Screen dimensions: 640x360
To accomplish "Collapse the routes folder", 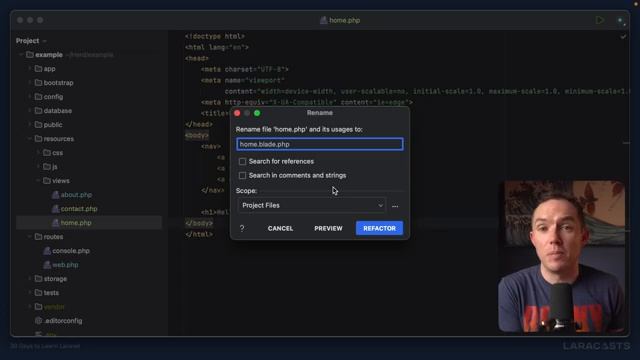I will [x=29, y=237].
